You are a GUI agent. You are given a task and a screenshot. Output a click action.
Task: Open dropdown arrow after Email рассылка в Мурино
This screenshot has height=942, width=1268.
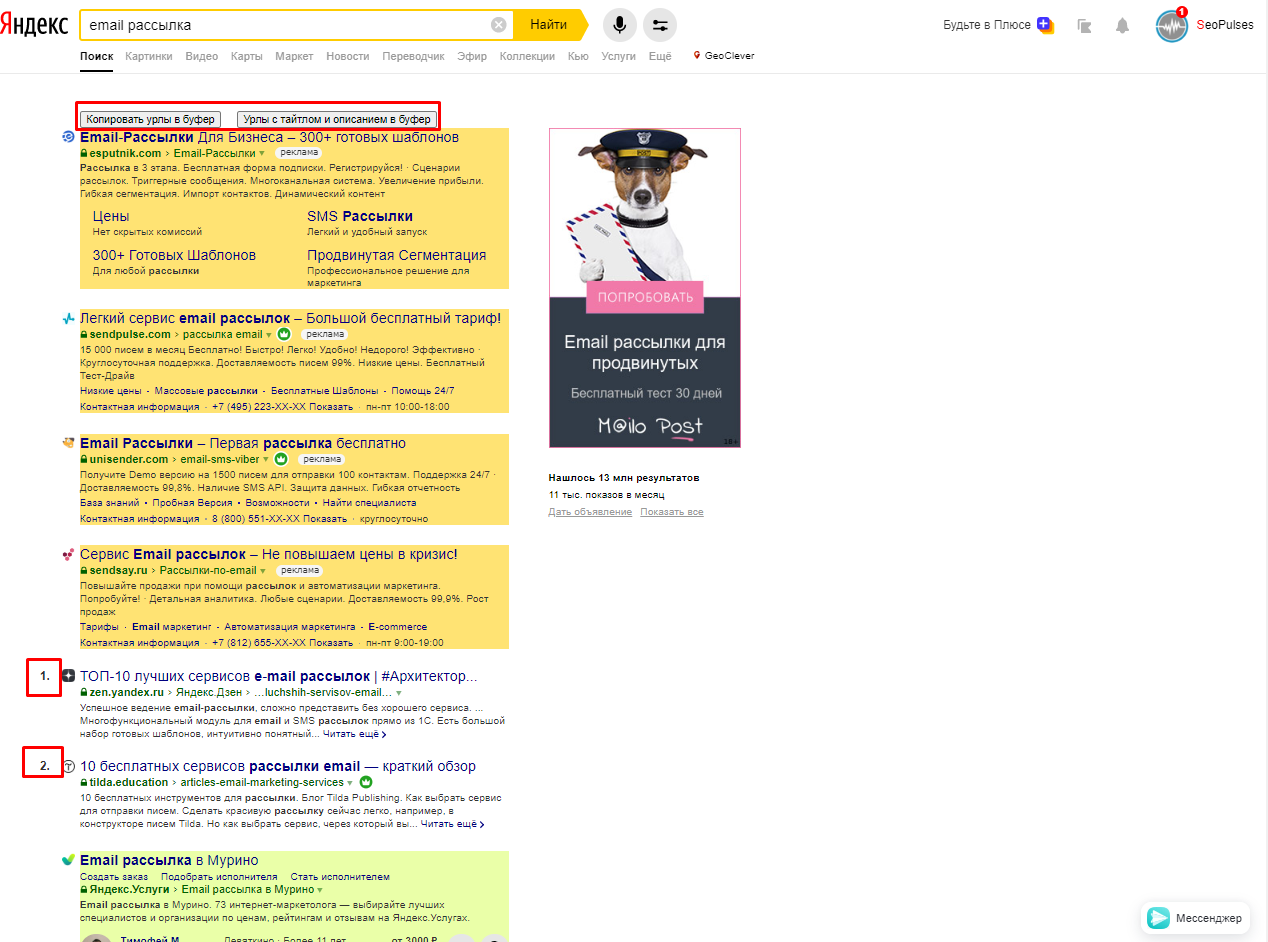click(320, 890)
